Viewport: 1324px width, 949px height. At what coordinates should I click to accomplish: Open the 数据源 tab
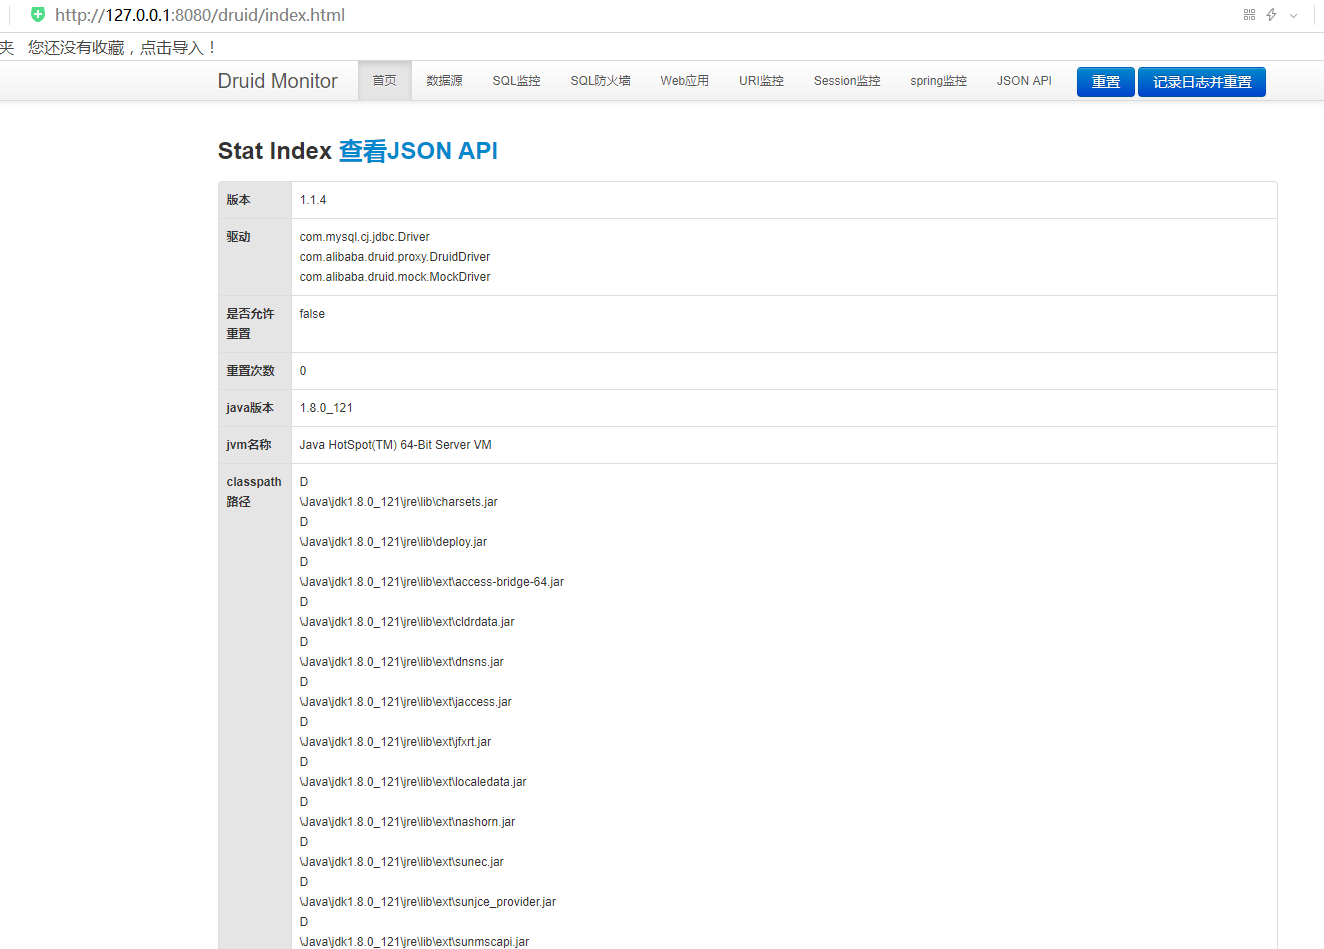click(x=444, y=81)
